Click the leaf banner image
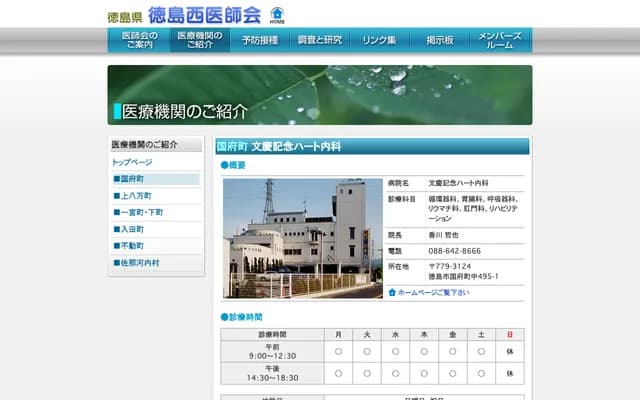This screenshot has height=400, width=640. pos(320,95)
